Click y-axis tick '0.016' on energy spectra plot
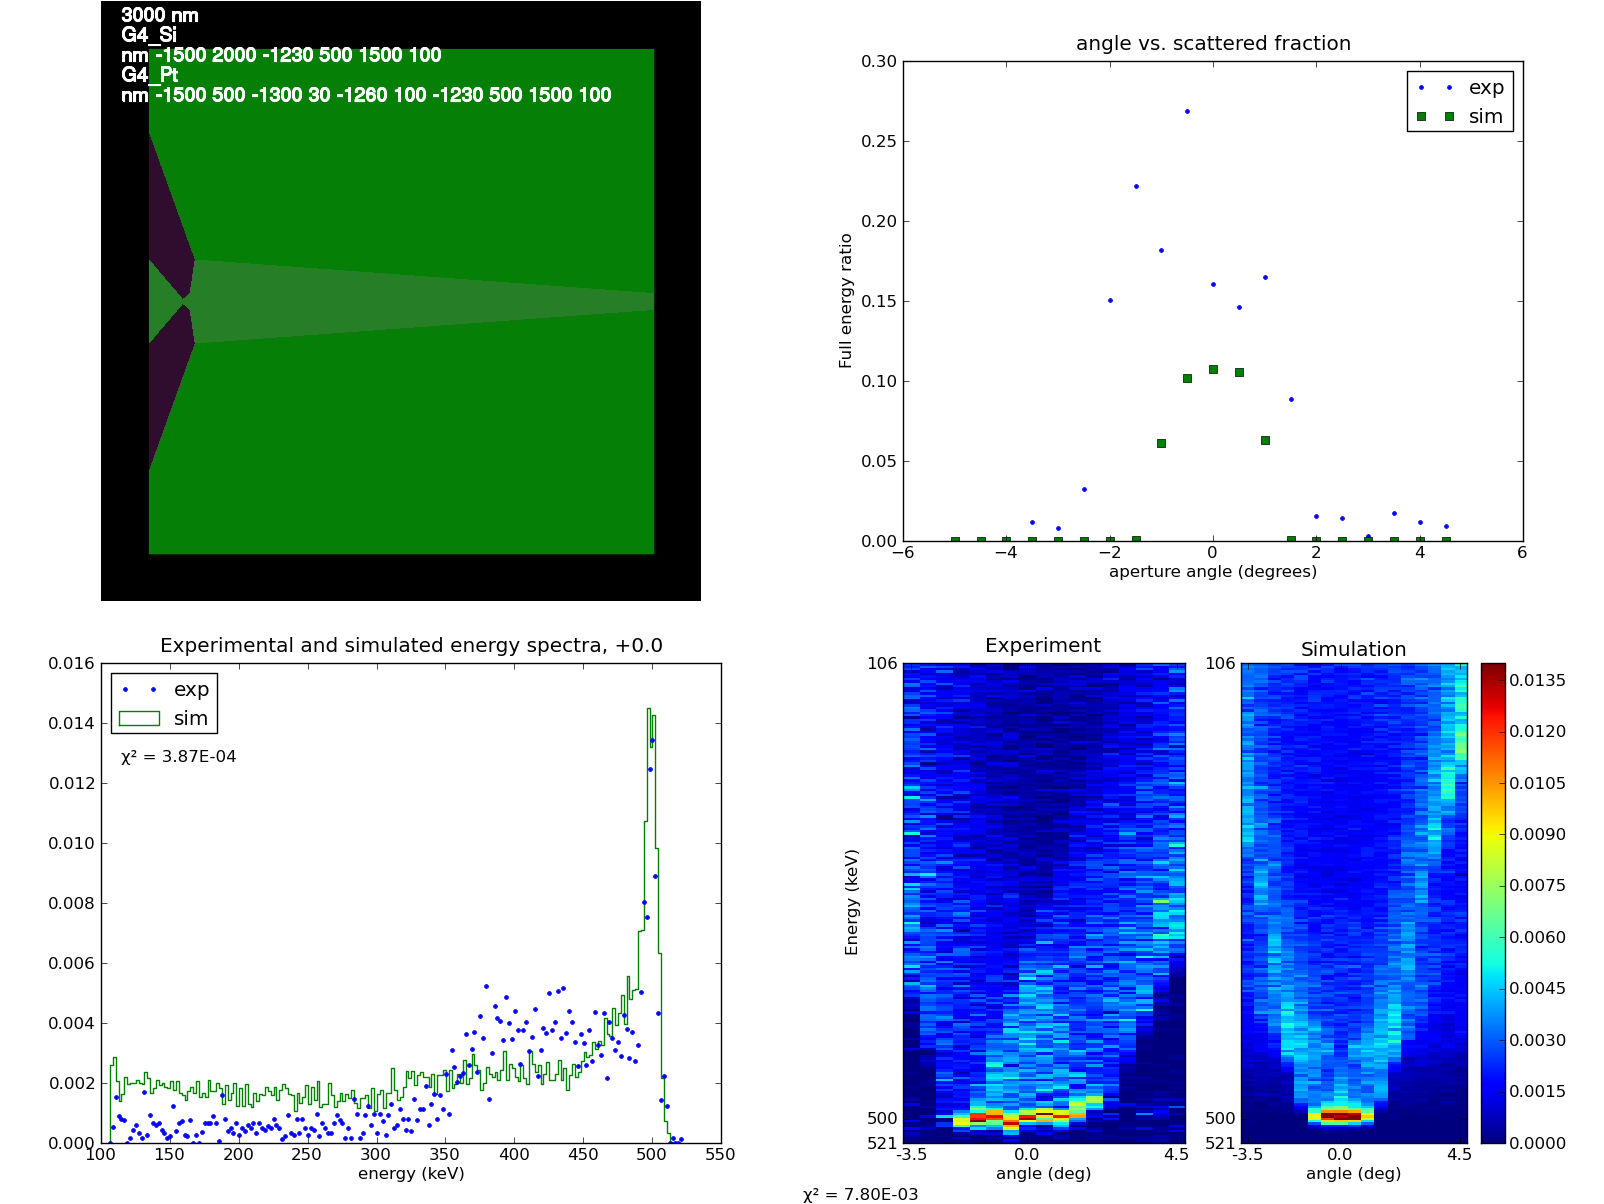The width and height of the screenshot is (1604, 1204). point(71,663)
